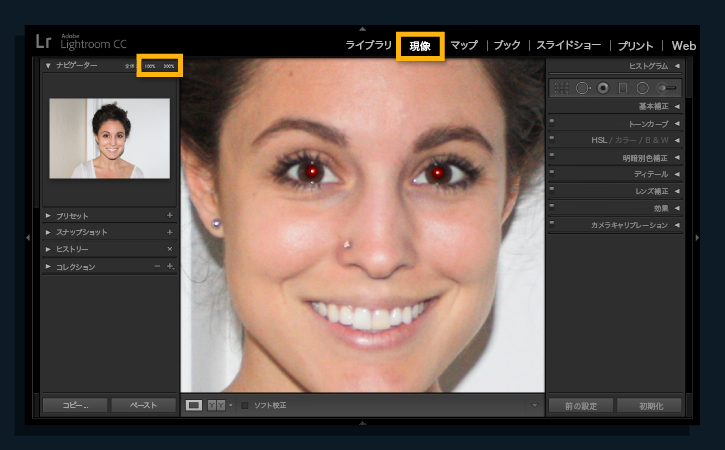725x450 pixels.
Task: Click the red pupil of right eye
Action: click(x=438, y=173)
